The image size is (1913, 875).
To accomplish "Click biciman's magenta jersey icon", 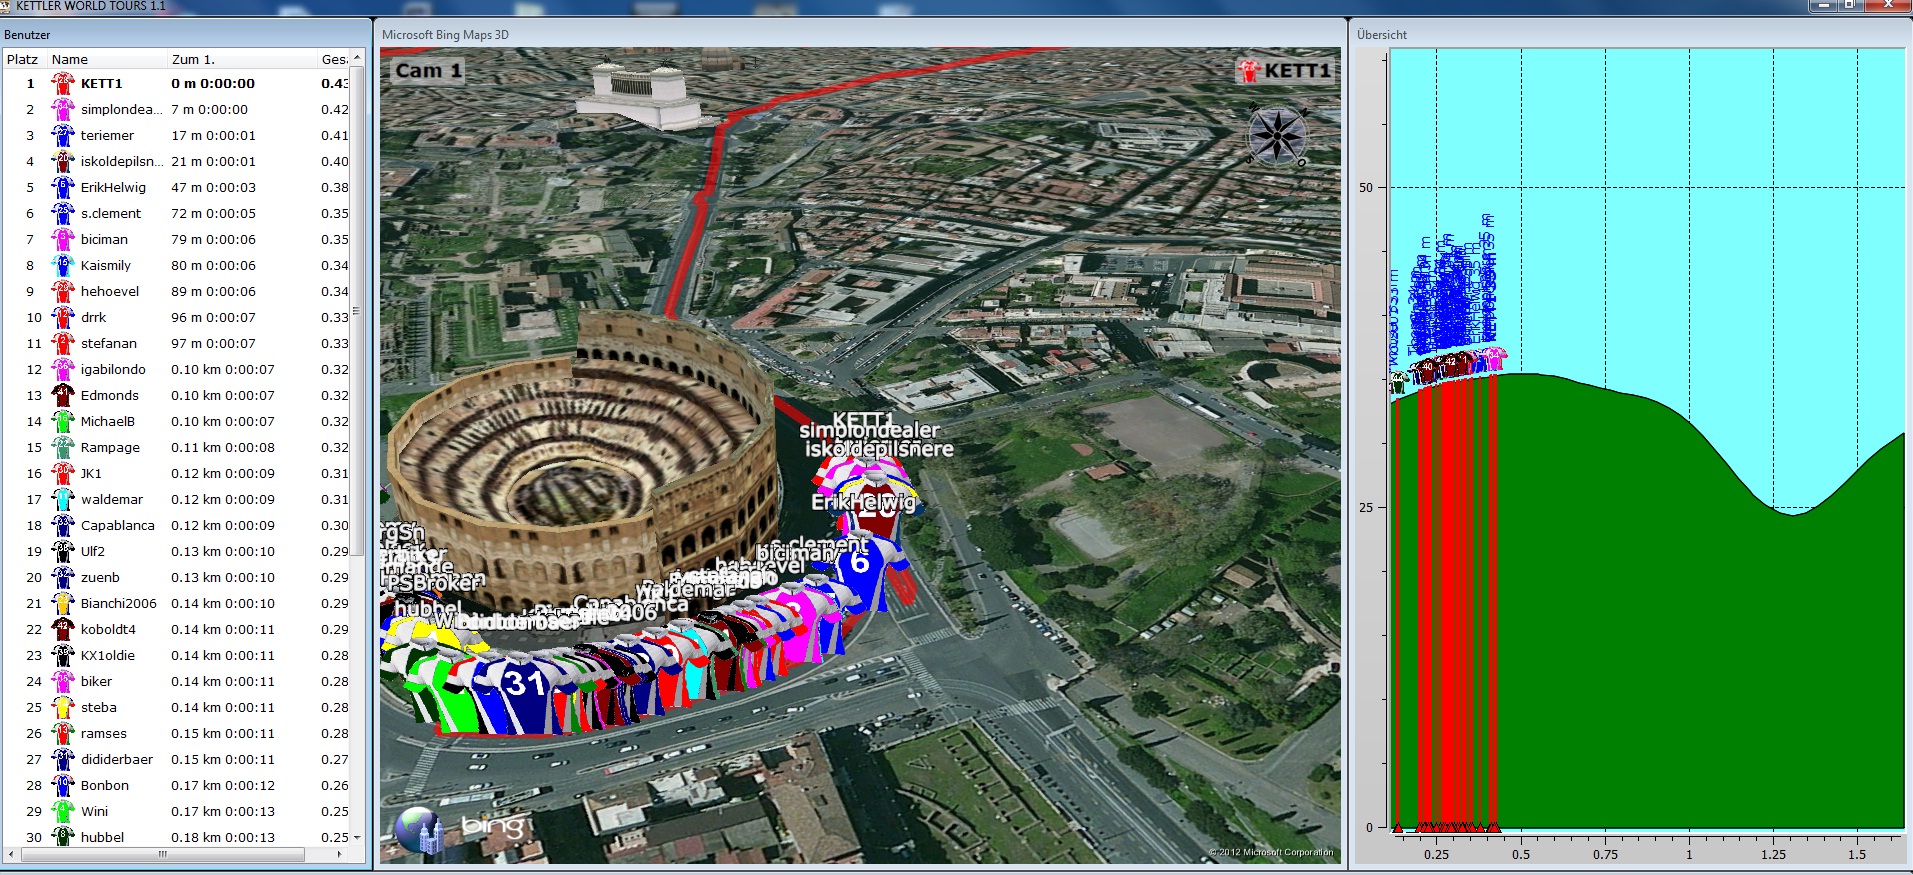I will coord(63,240).
